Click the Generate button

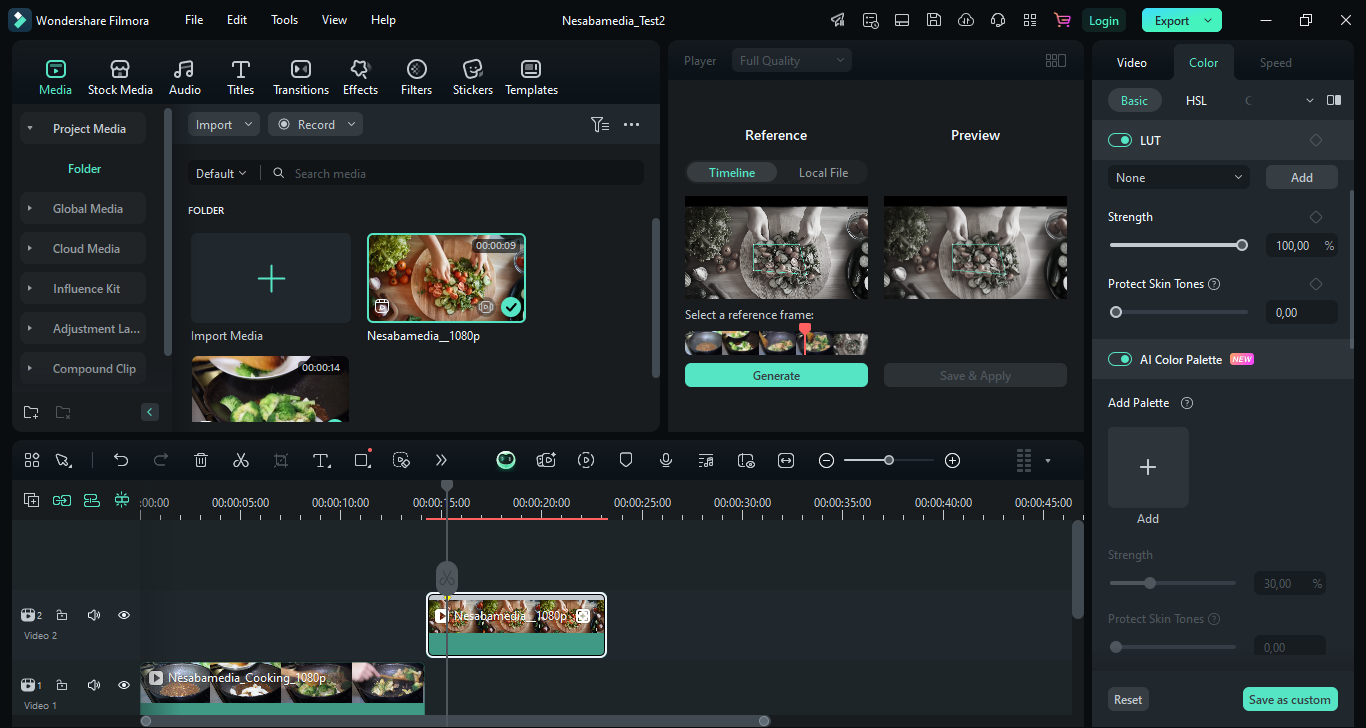coord(776,376)
